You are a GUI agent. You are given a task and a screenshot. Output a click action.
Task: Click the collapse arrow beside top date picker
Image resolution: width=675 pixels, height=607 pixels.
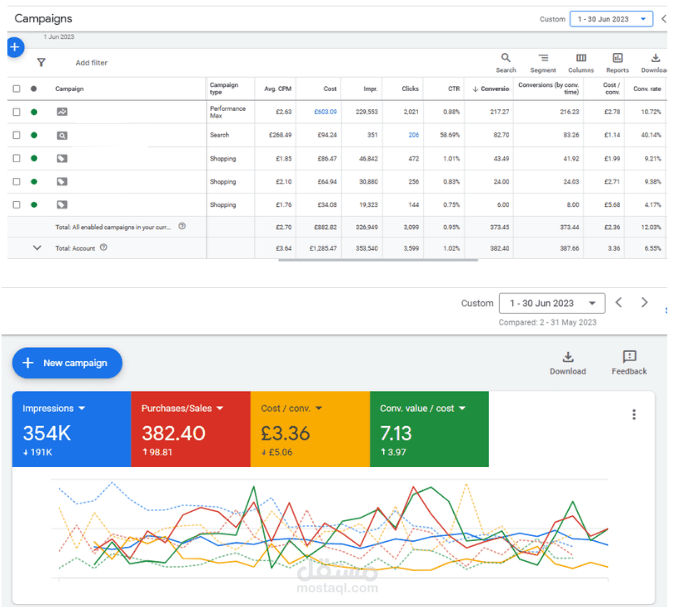tap(664, 19)
